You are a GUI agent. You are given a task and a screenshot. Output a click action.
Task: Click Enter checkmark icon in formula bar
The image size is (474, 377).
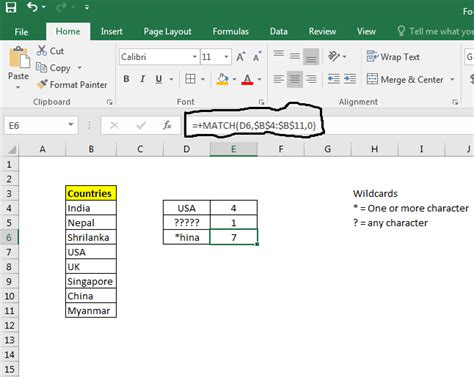[141, 126]
